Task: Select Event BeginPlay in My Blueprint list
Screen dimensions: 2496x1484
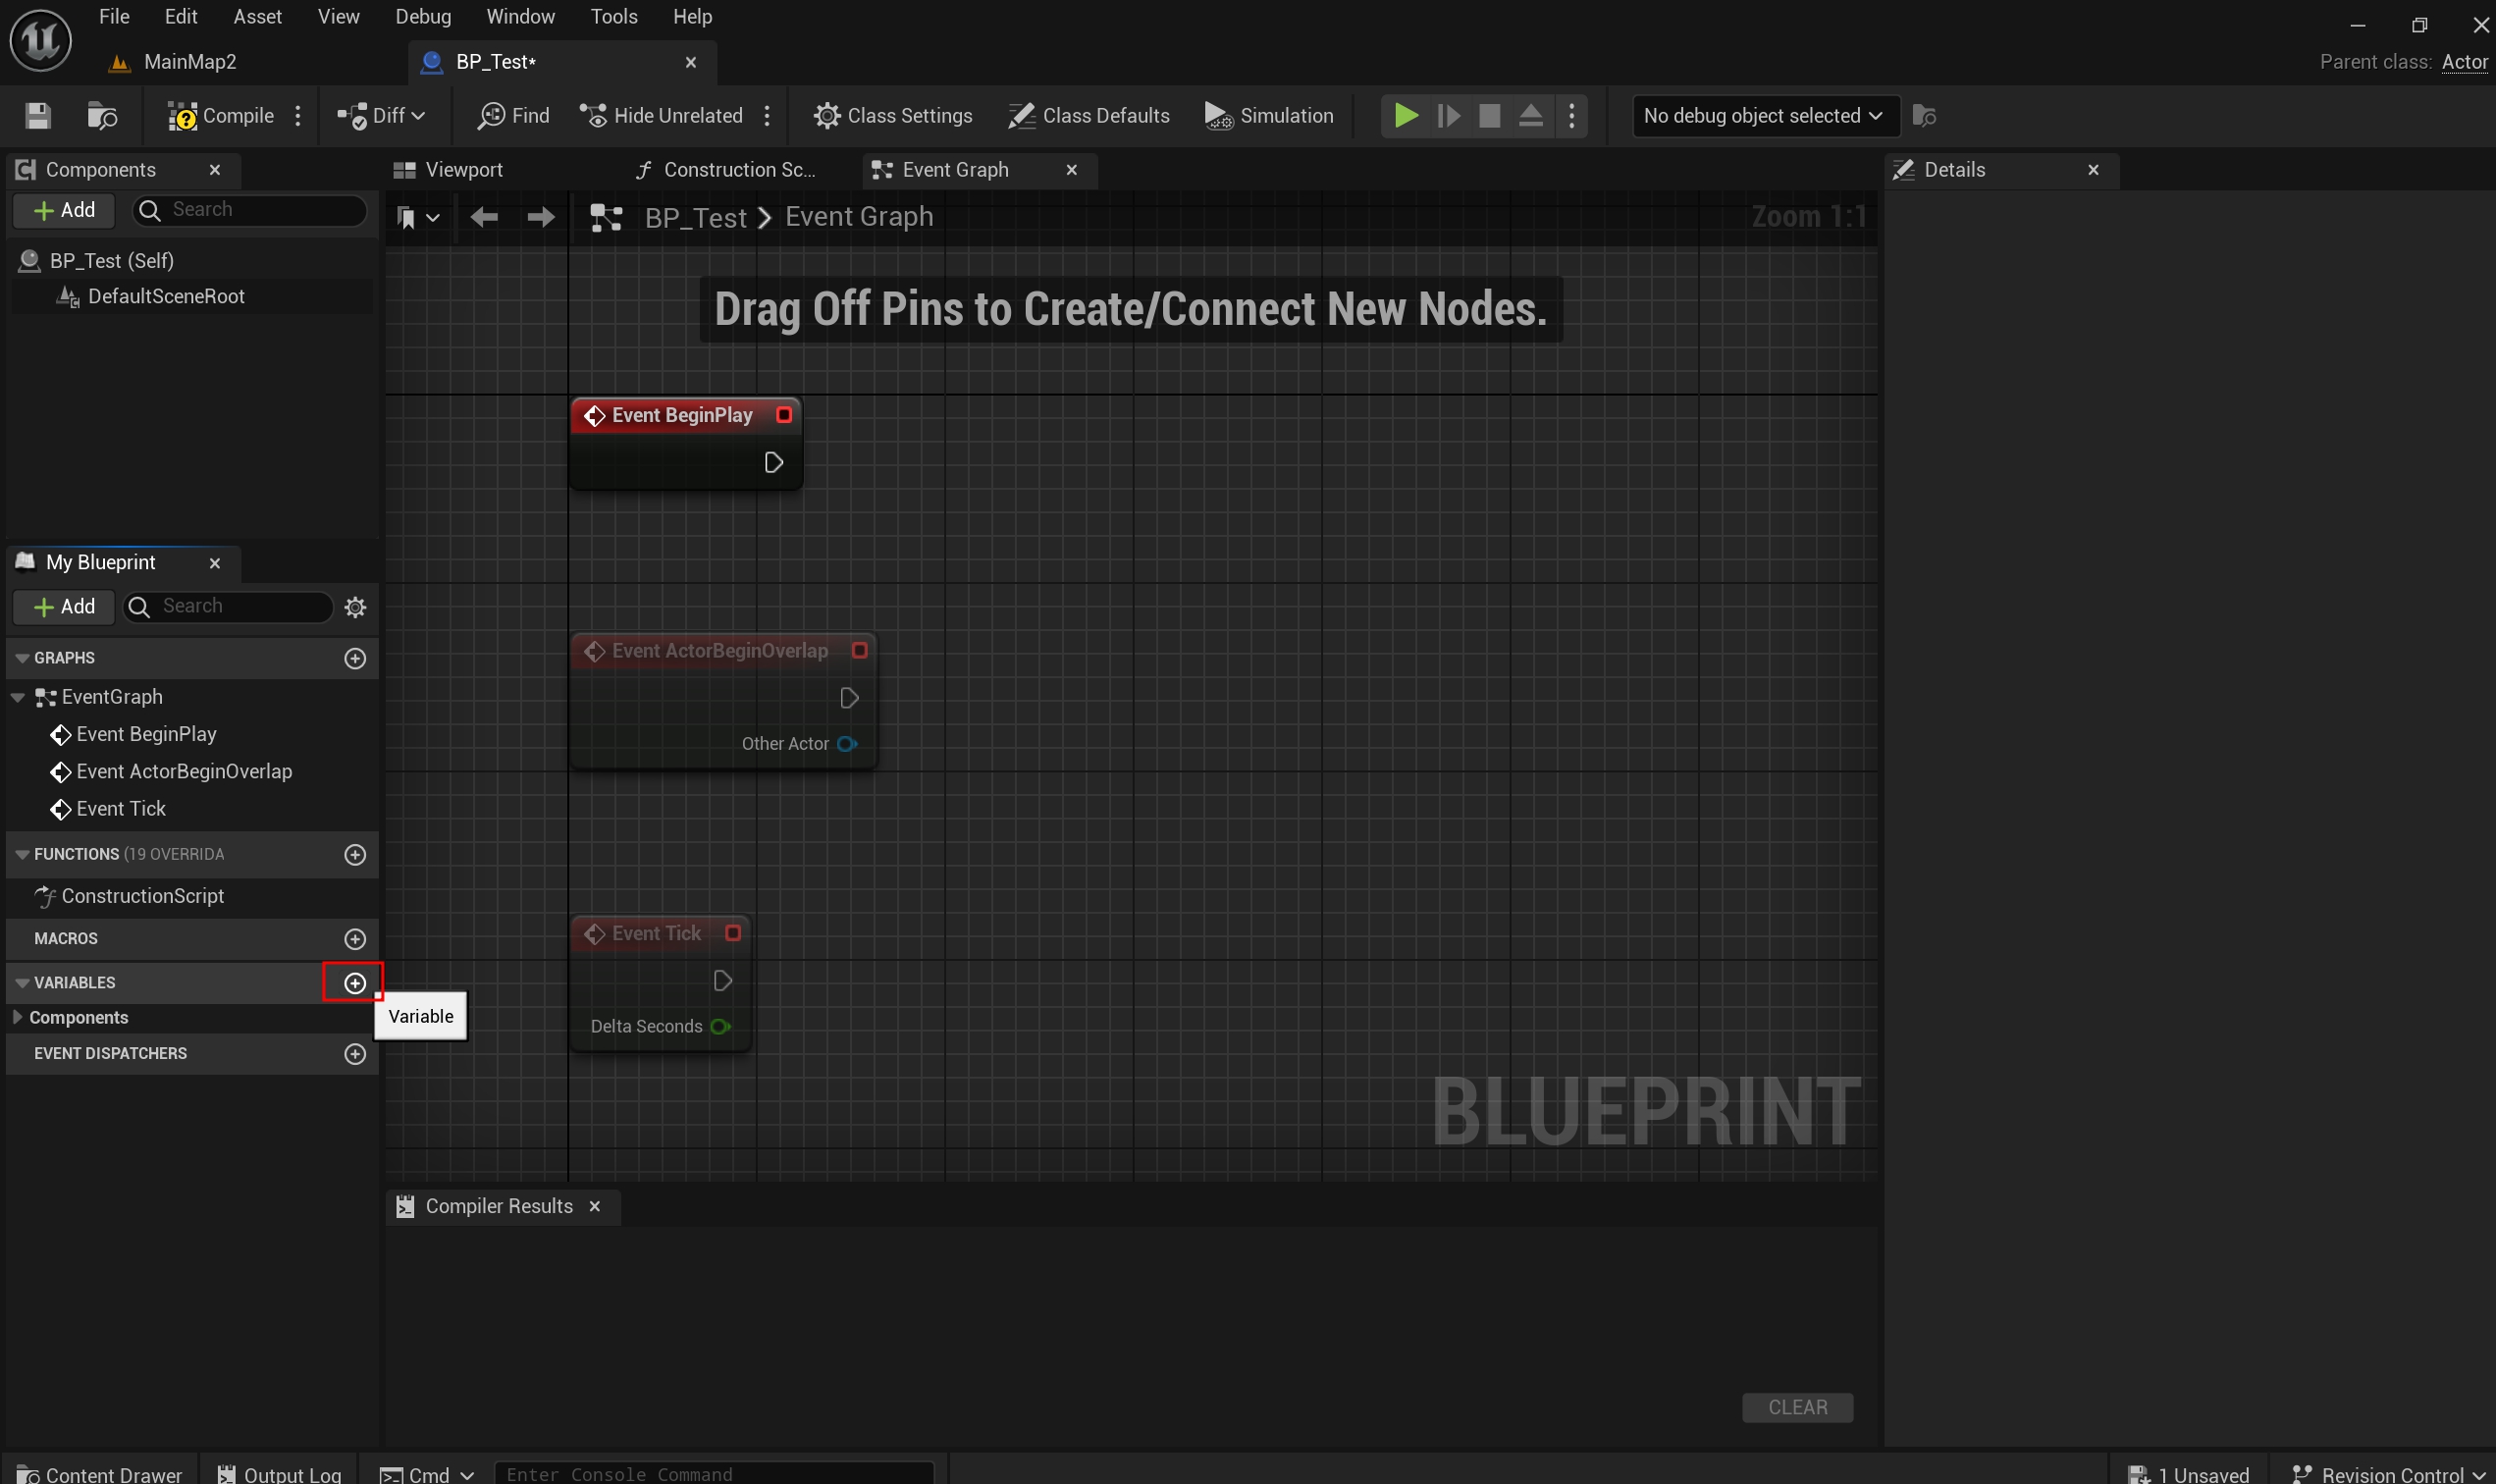Action: [146, 734]
